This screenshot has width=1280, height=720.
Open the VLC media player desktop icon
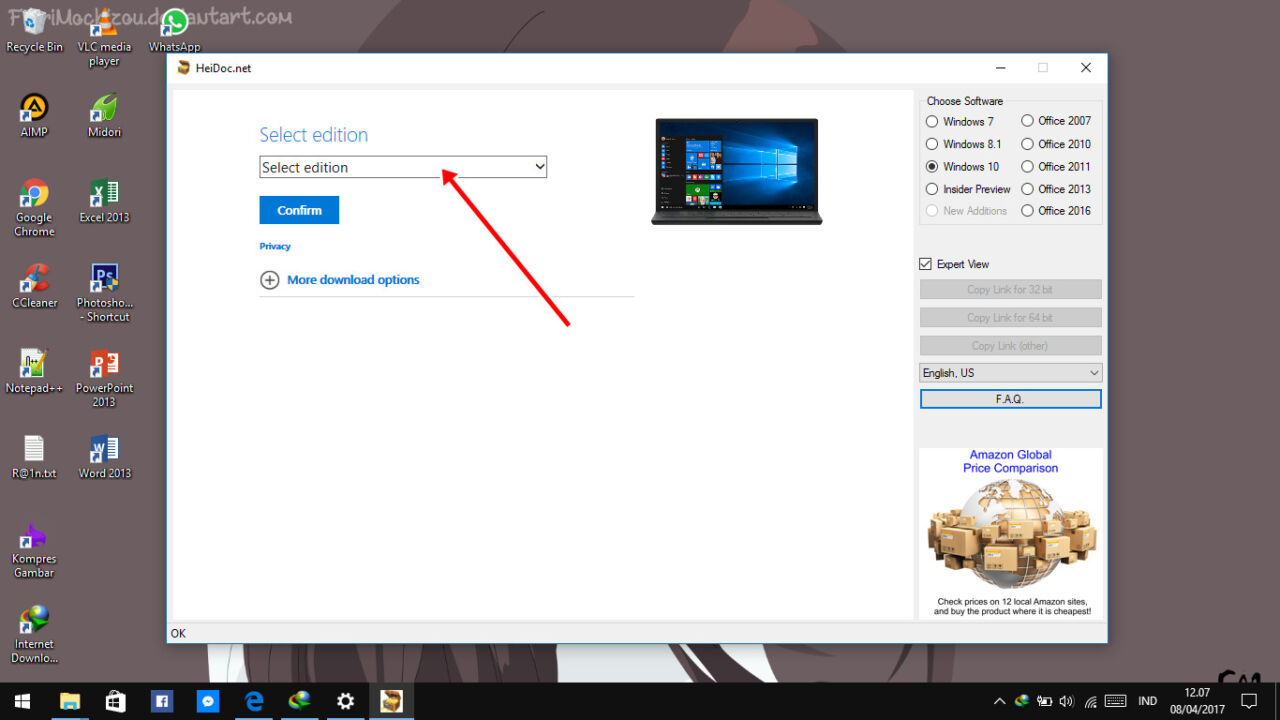pyautogui.click(x=104, y=27)
